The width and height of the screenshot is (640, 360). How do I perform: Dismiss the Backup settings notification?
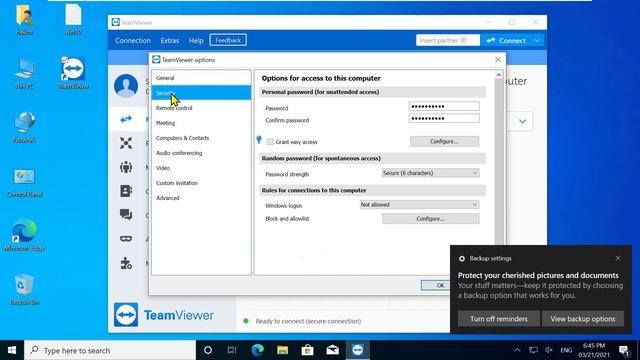pyautogui.click(x=618, y=258)
